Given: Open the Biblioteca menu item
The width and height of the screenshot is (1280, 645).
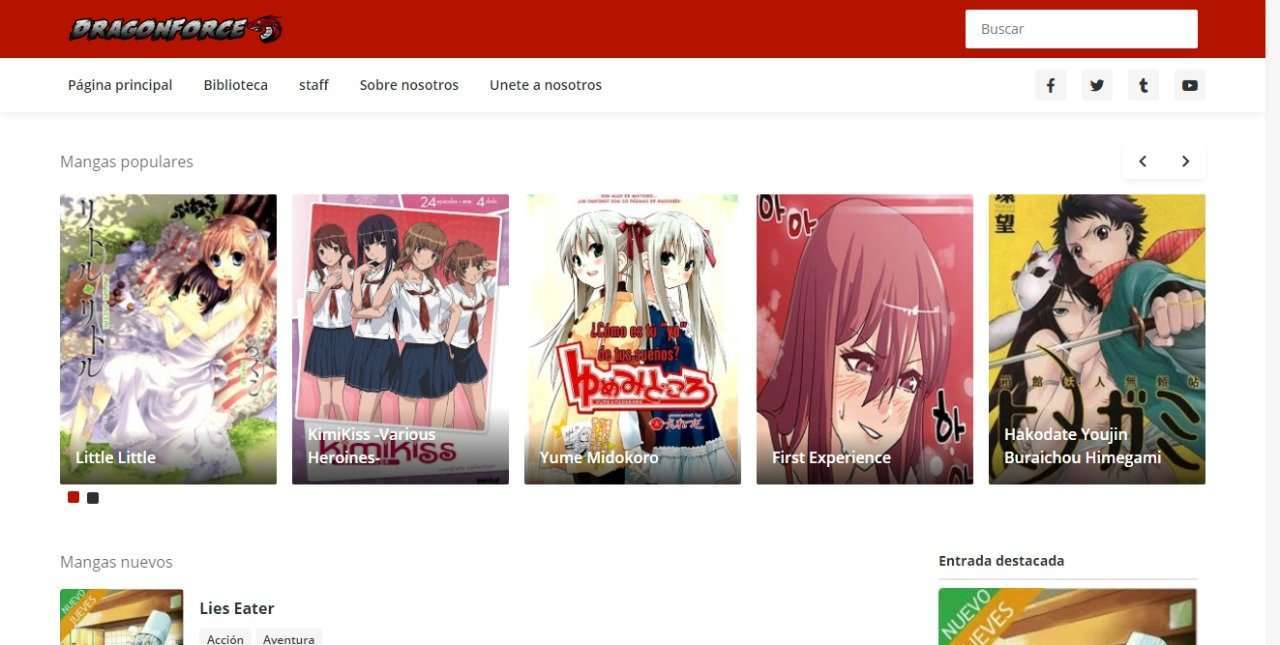Looking at the screenshot, I should (x=235, y=85).
